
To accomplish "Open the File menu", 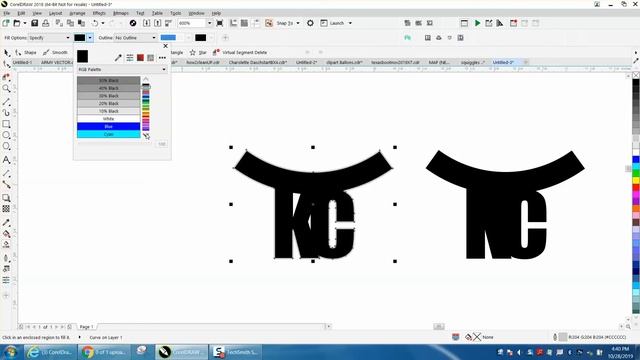I will [7, 13].
